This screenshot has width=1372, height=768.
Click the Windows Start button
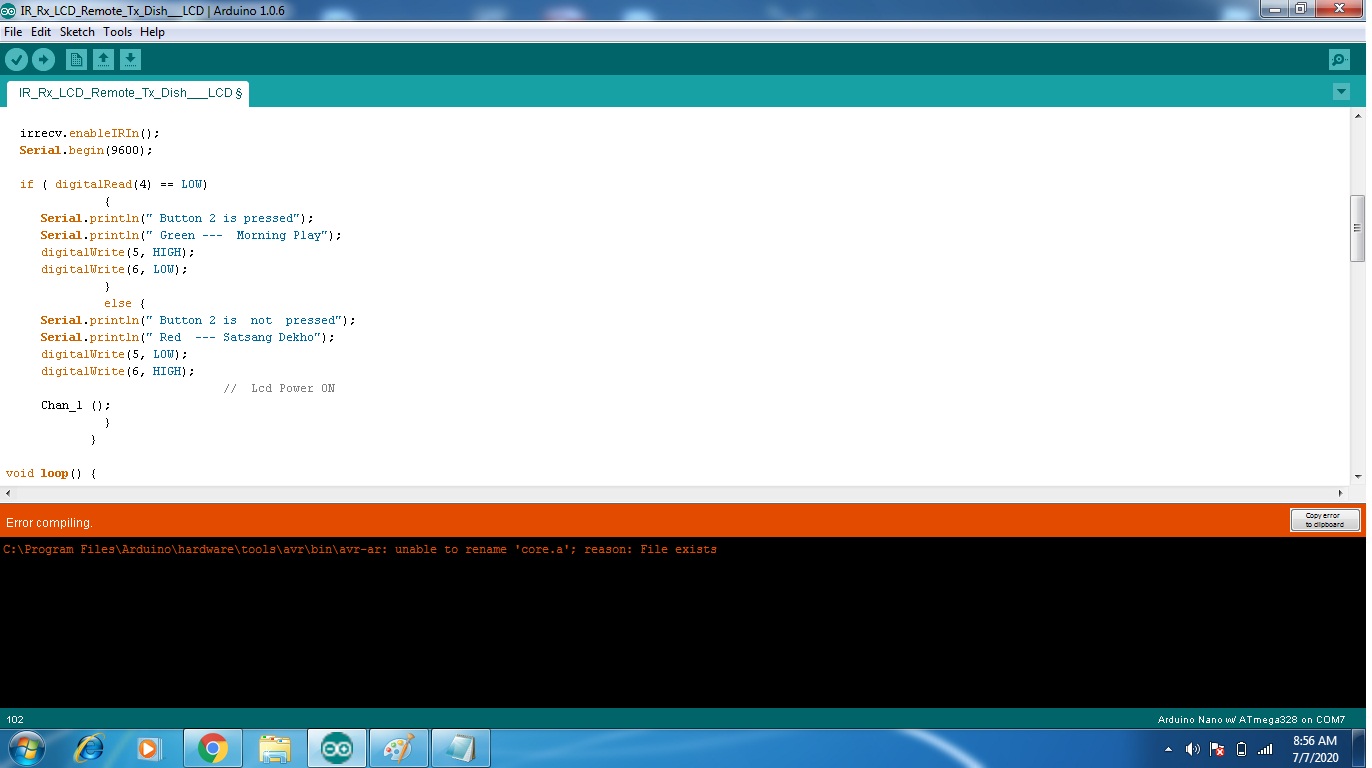[x=25, y=749]
